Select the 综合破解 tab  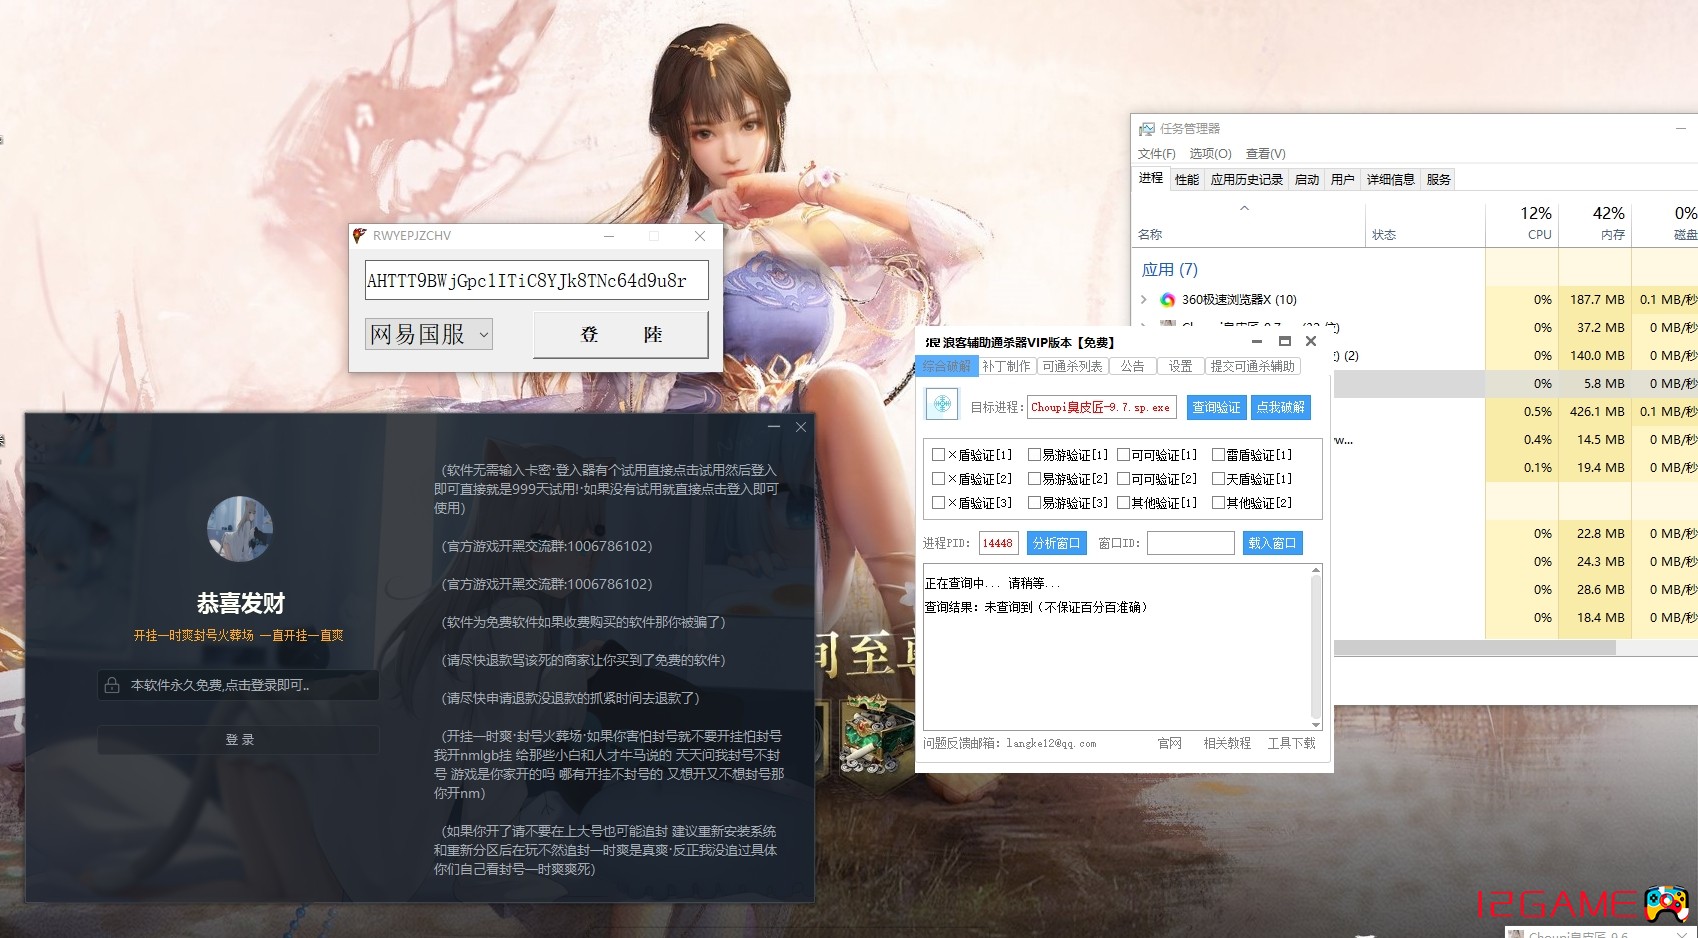click(x=946, y=366)
